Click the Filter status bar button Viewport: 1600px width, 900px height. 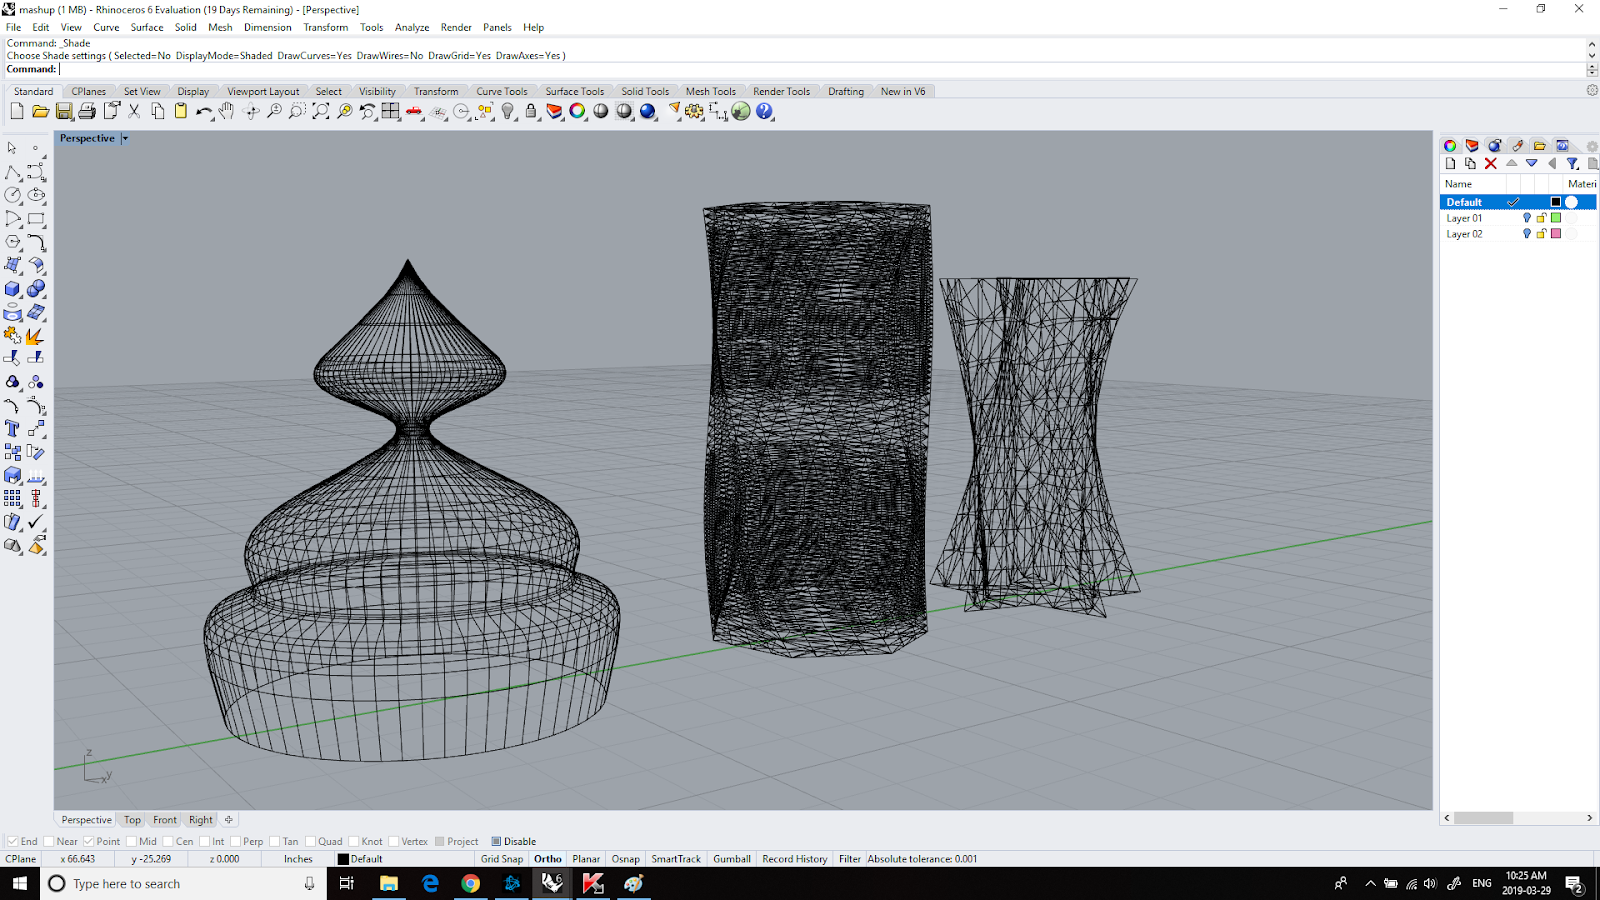pos(850,859)
